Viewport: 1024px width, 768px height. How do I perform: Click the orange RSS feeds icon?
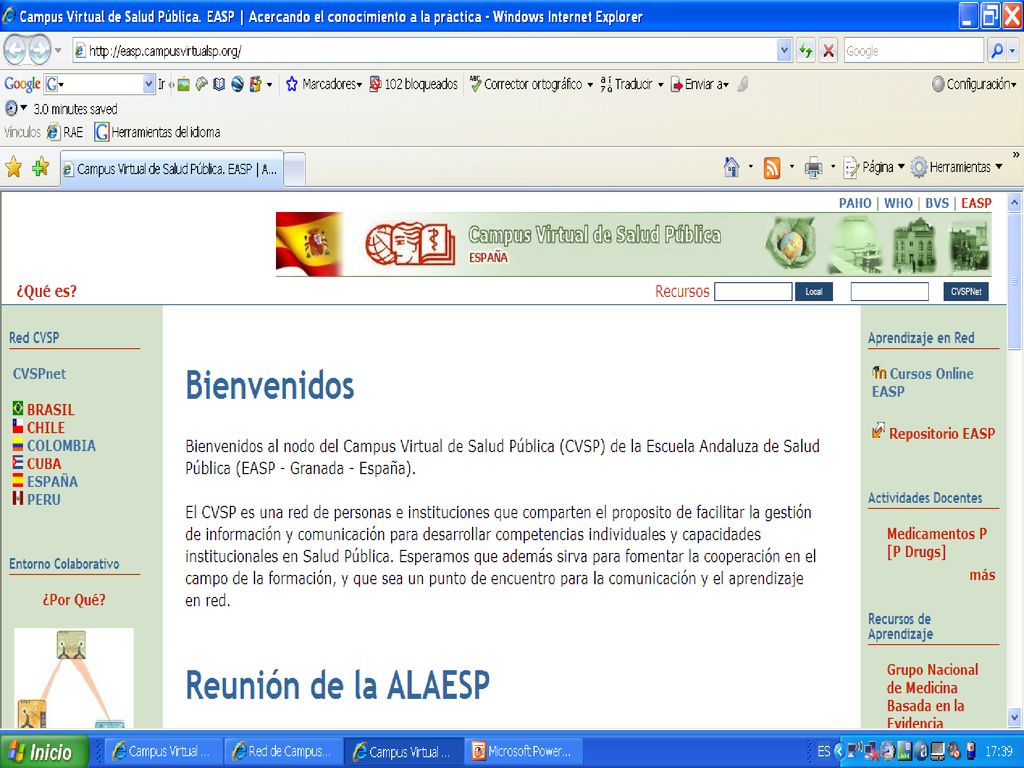coord(772,168)
